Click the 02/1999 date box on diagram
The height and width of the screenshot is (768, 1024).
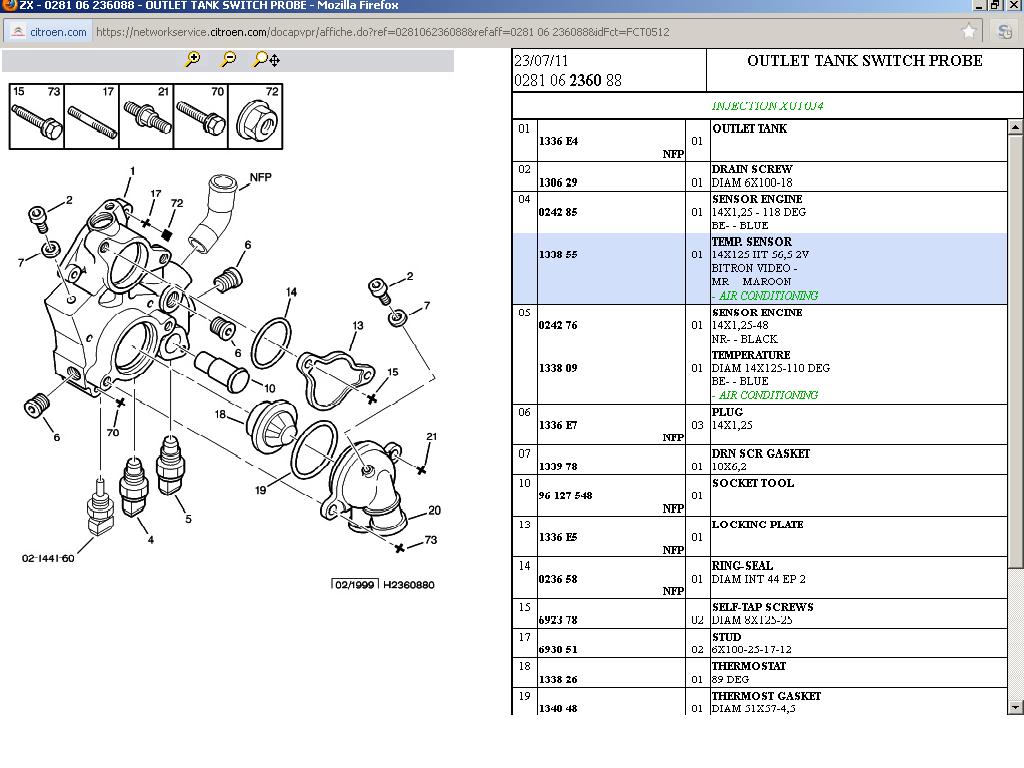[x=355, y=584]
